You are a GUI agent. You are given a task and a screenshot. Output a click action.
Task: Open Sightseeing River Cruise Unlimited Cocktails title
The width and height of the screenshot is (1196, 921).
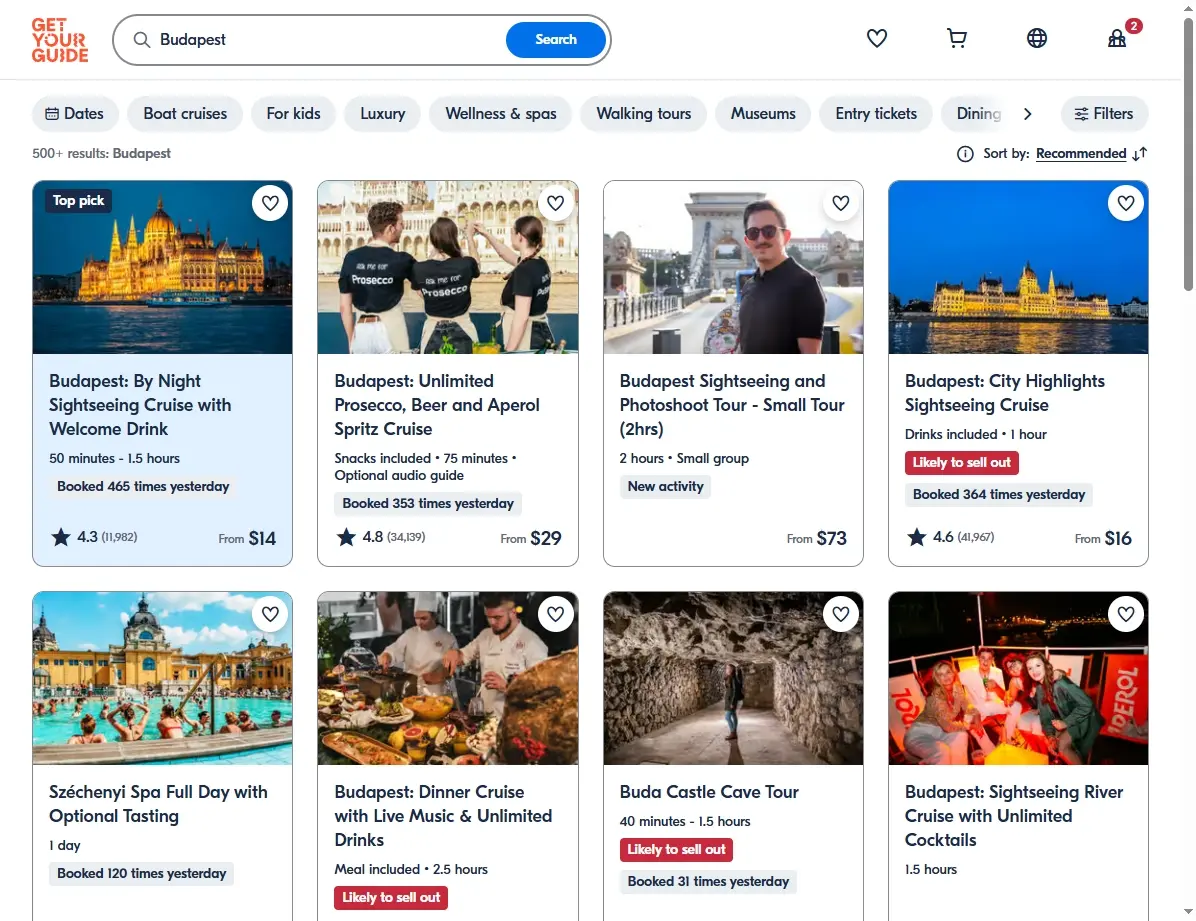(1014, 816)
